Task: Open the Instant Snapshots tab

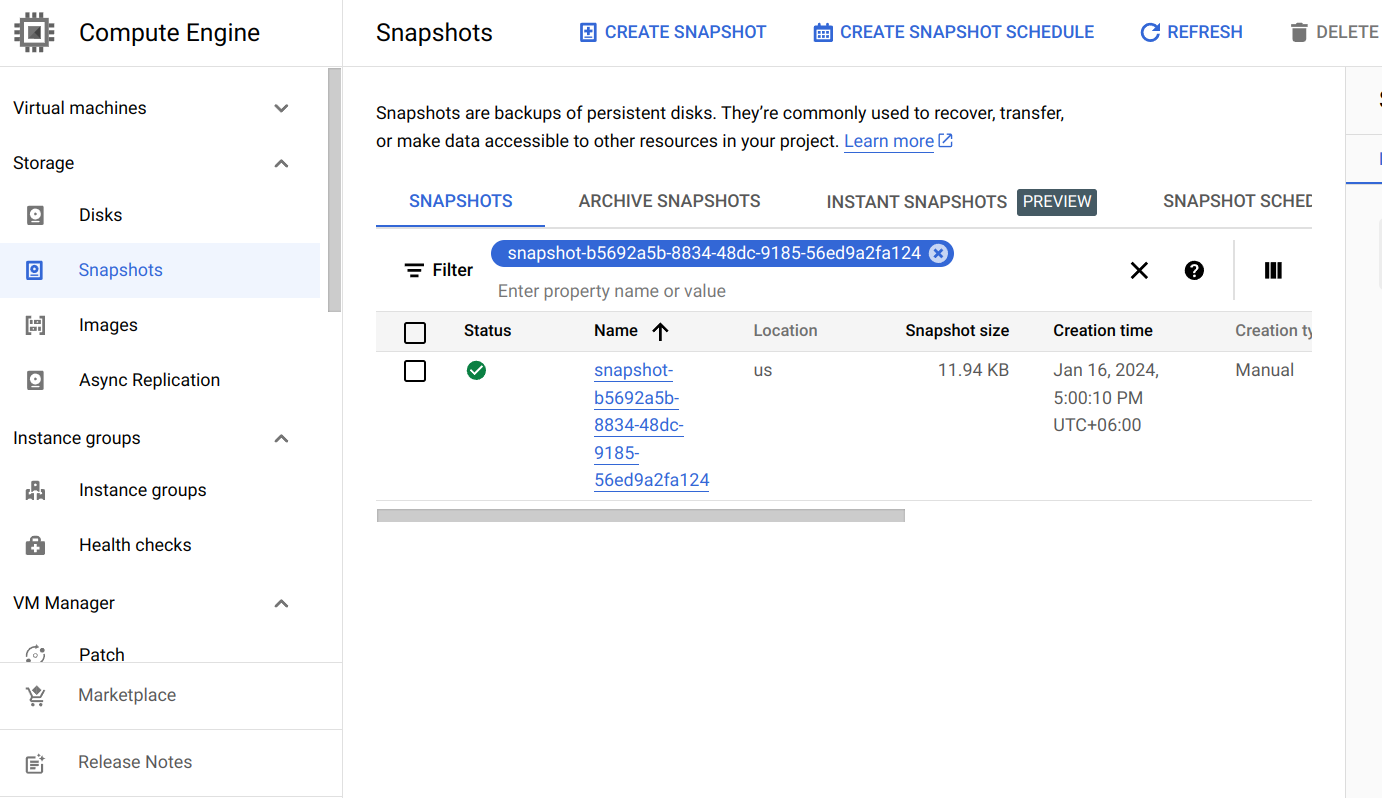Action: pos(916,201)
